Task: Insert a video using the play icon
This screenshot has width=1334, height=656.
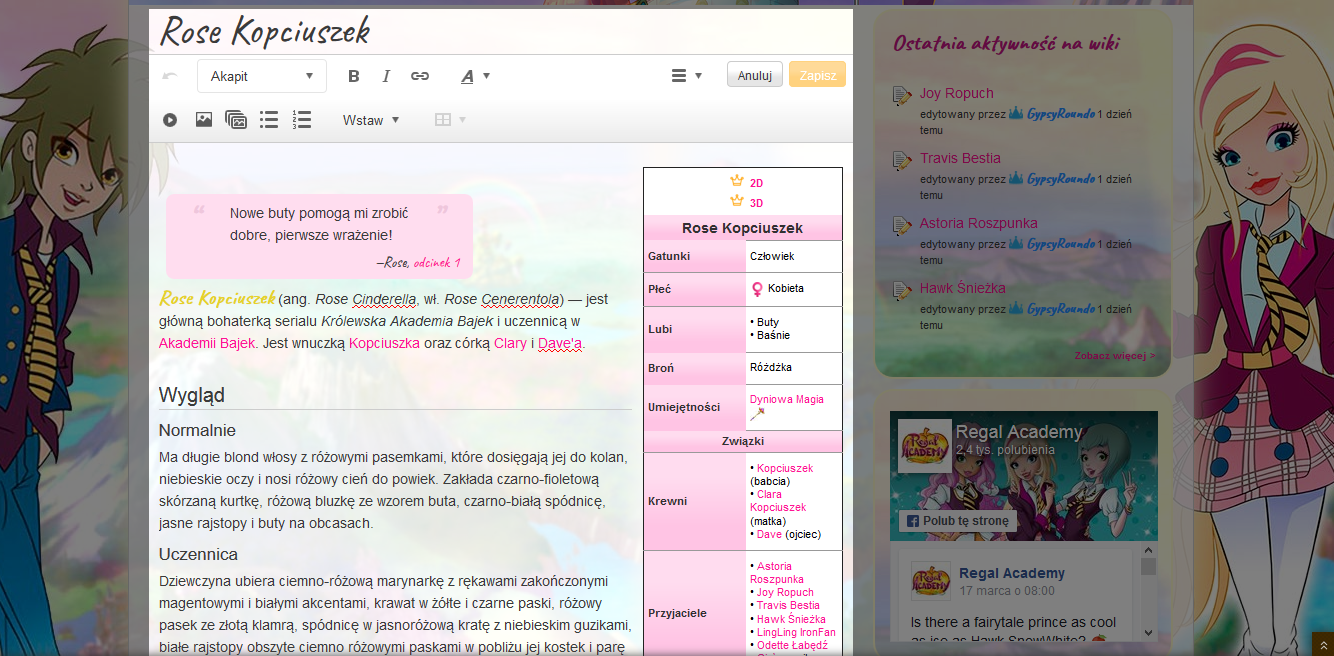Action: [x=170, y=120]
